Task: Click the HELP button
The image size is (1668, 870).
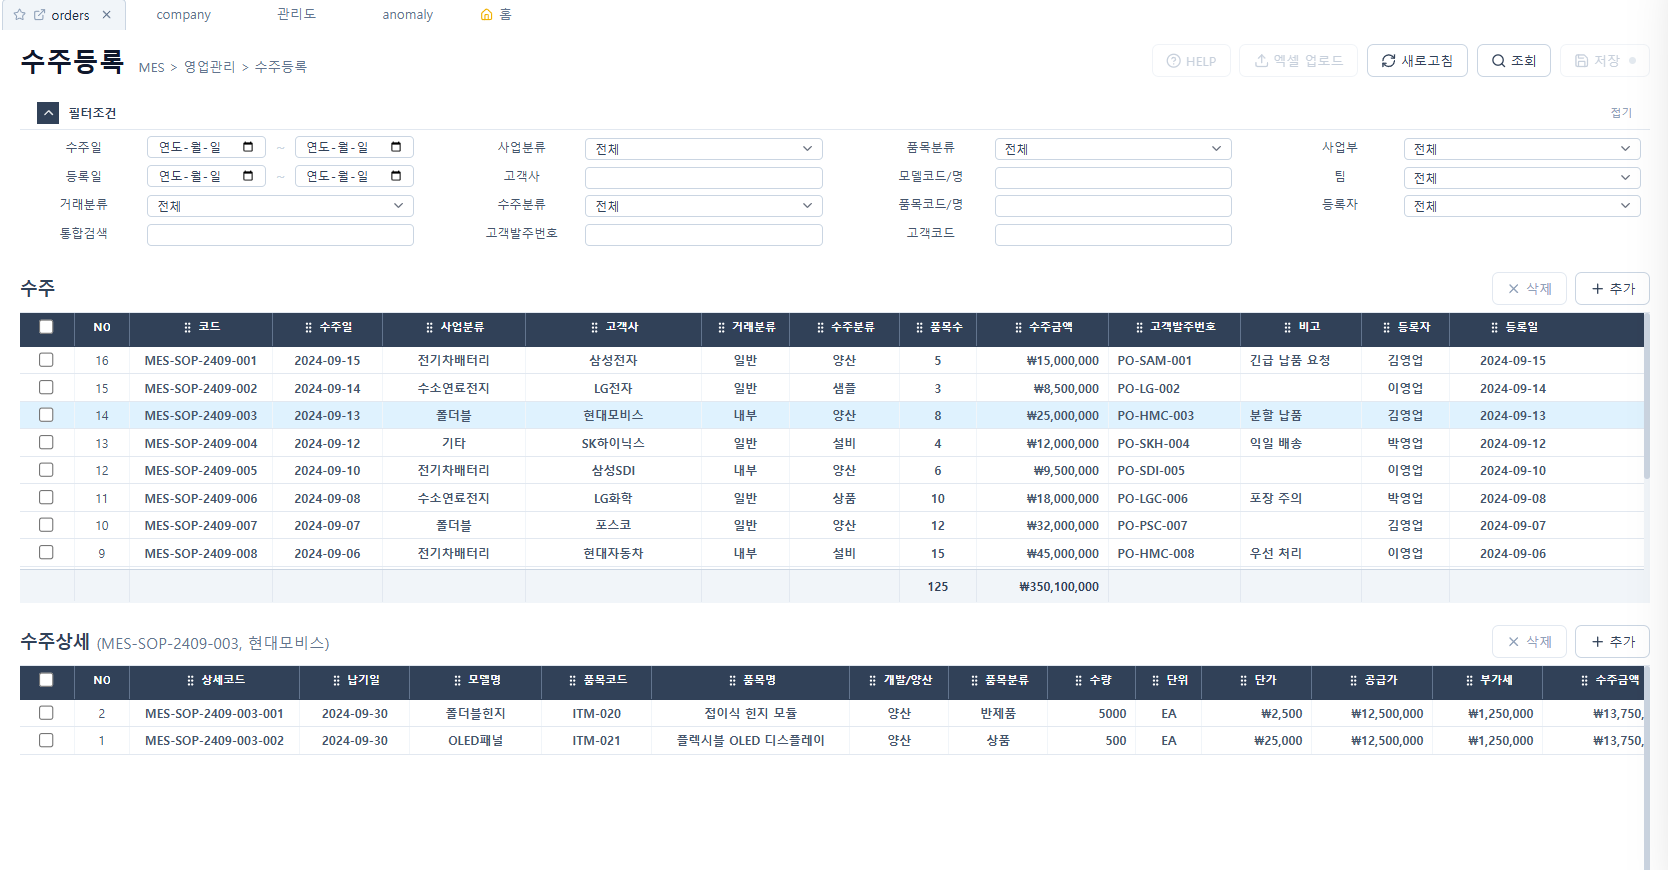Action: point(1191,61)
